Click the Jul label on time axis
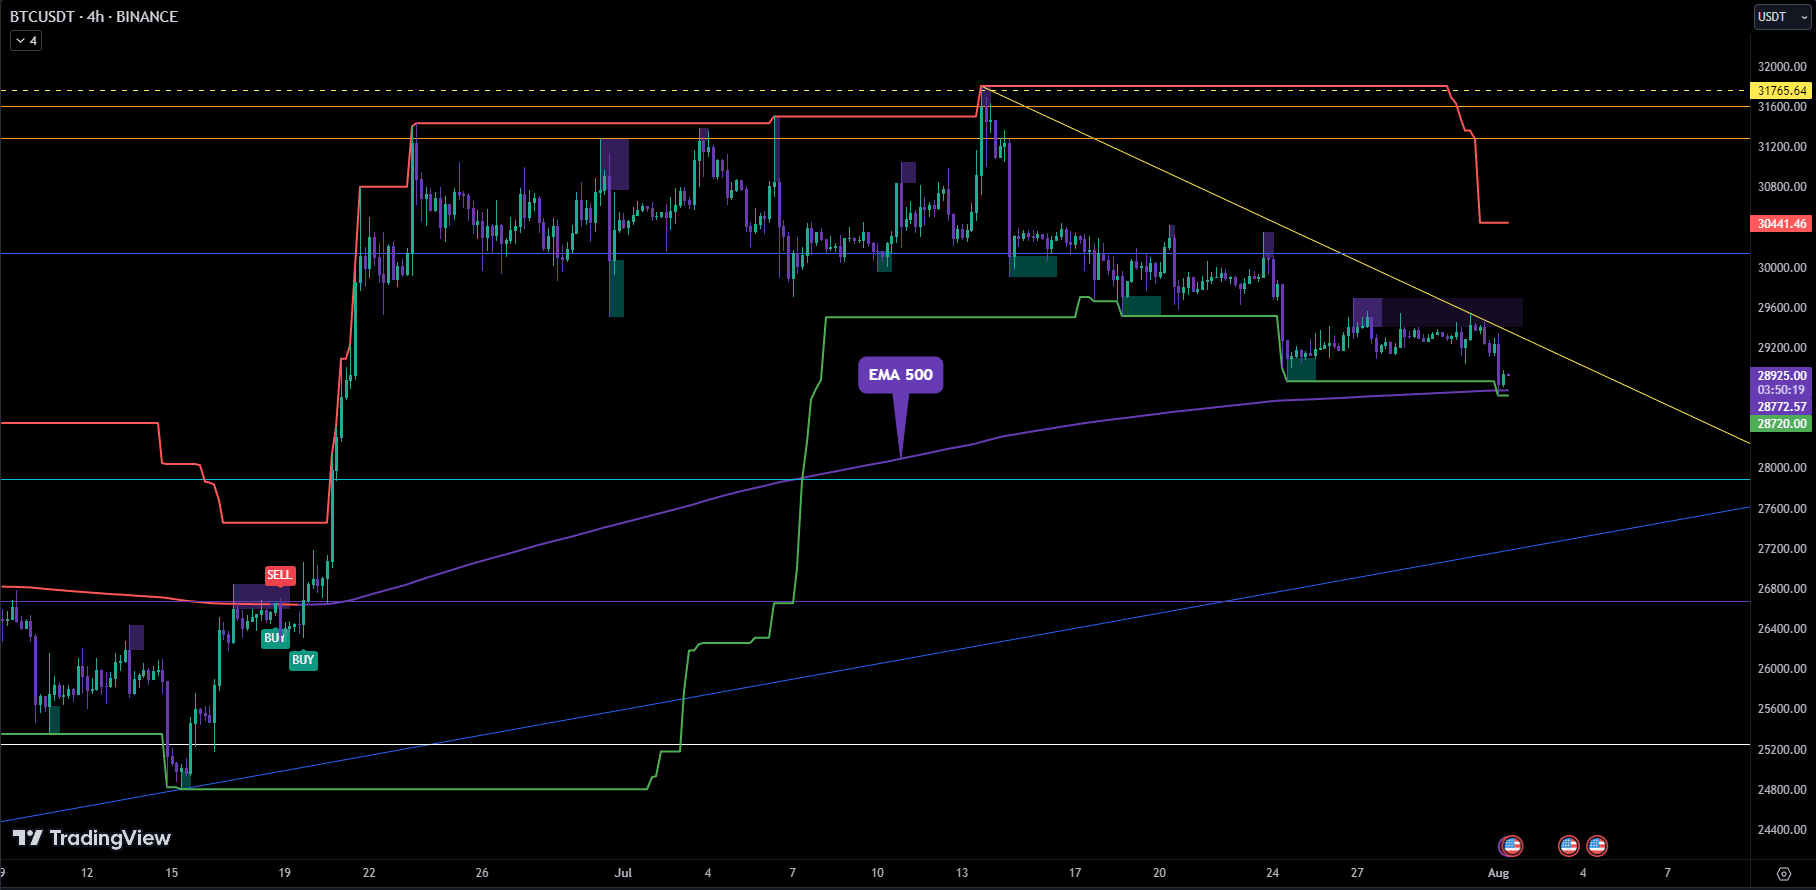Screen dimensions: 1816x890 click(623, 873)
